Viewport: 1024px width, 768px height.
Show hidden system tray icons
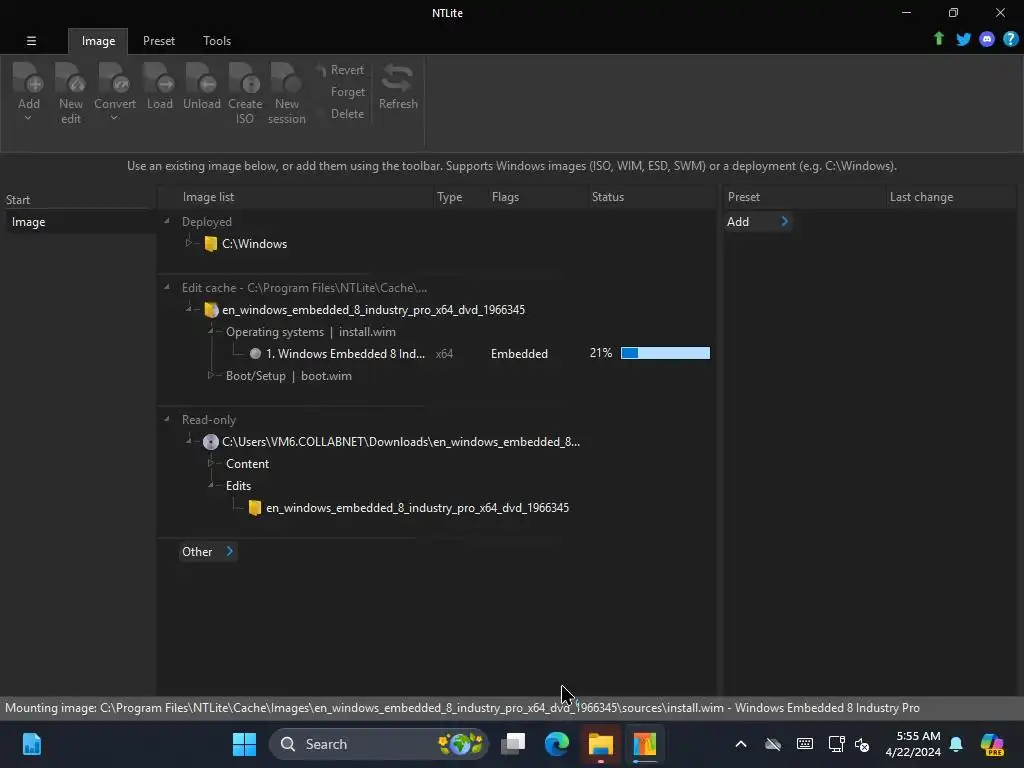tap(741, 744)
